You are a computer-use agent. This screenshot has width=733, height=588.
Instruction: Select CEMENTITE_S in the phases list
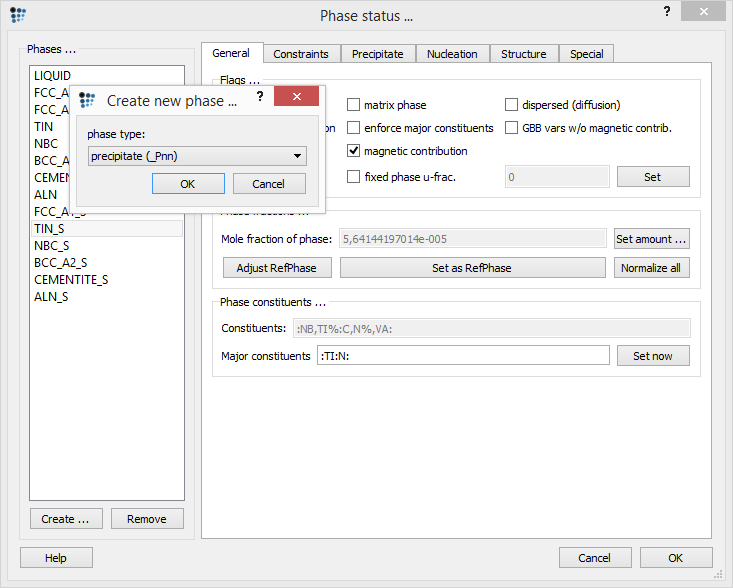71,280
